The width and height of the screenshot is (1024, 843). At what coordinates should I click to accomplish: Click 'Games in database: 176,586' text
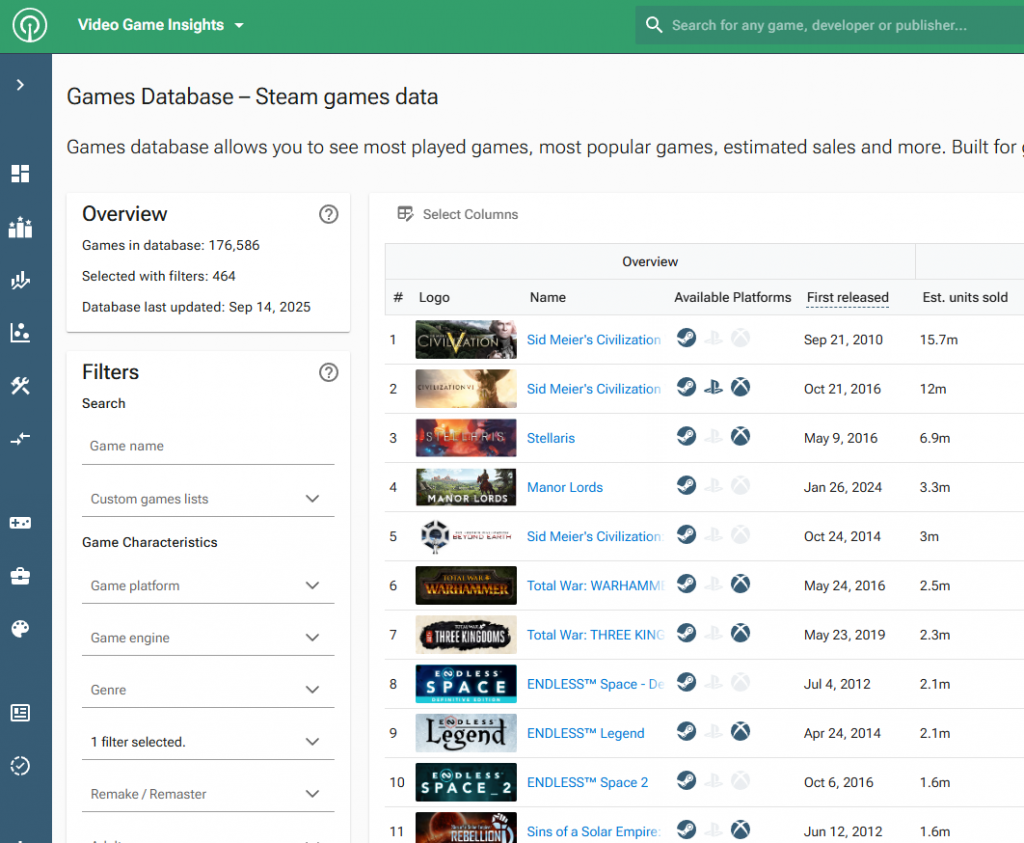pos(170,246)
